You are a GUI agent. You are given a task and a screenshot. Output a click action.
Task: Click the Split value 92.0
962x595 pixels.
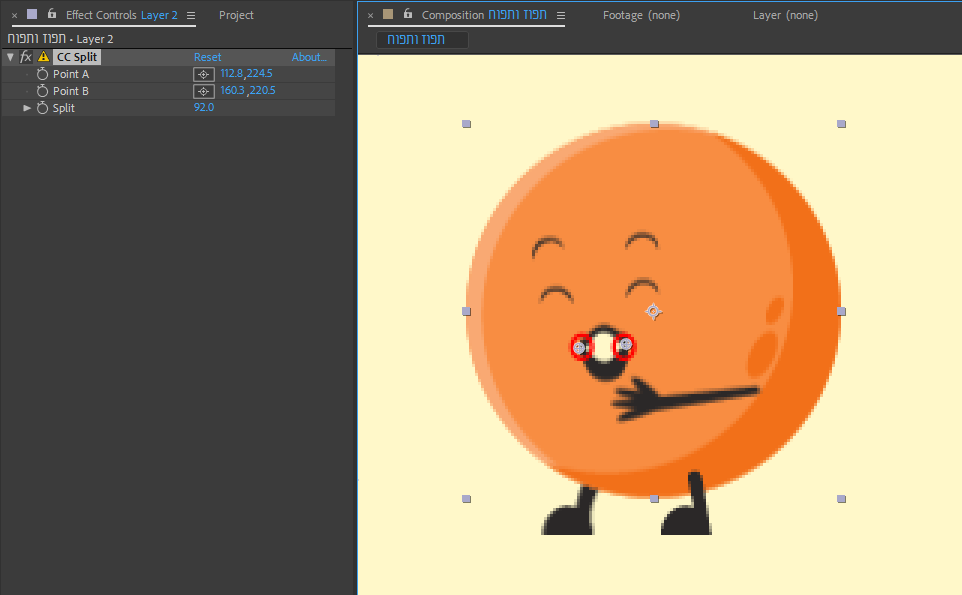click(x=204, y=107)
